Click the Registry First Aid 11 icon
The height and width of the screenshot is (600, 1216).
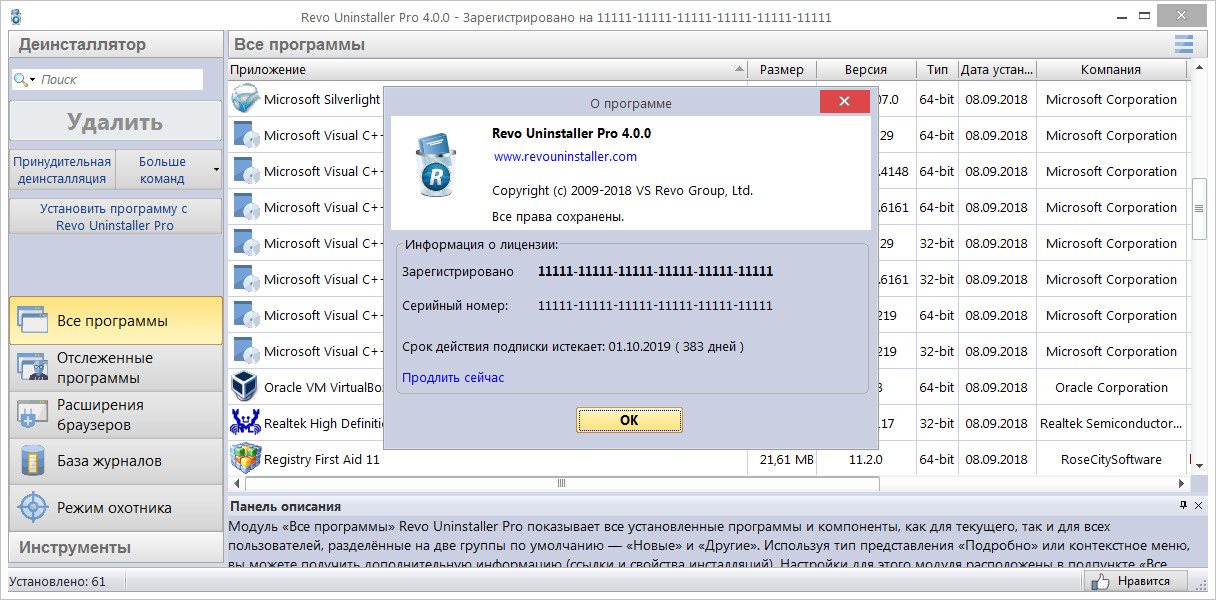(x=245, y=459)
